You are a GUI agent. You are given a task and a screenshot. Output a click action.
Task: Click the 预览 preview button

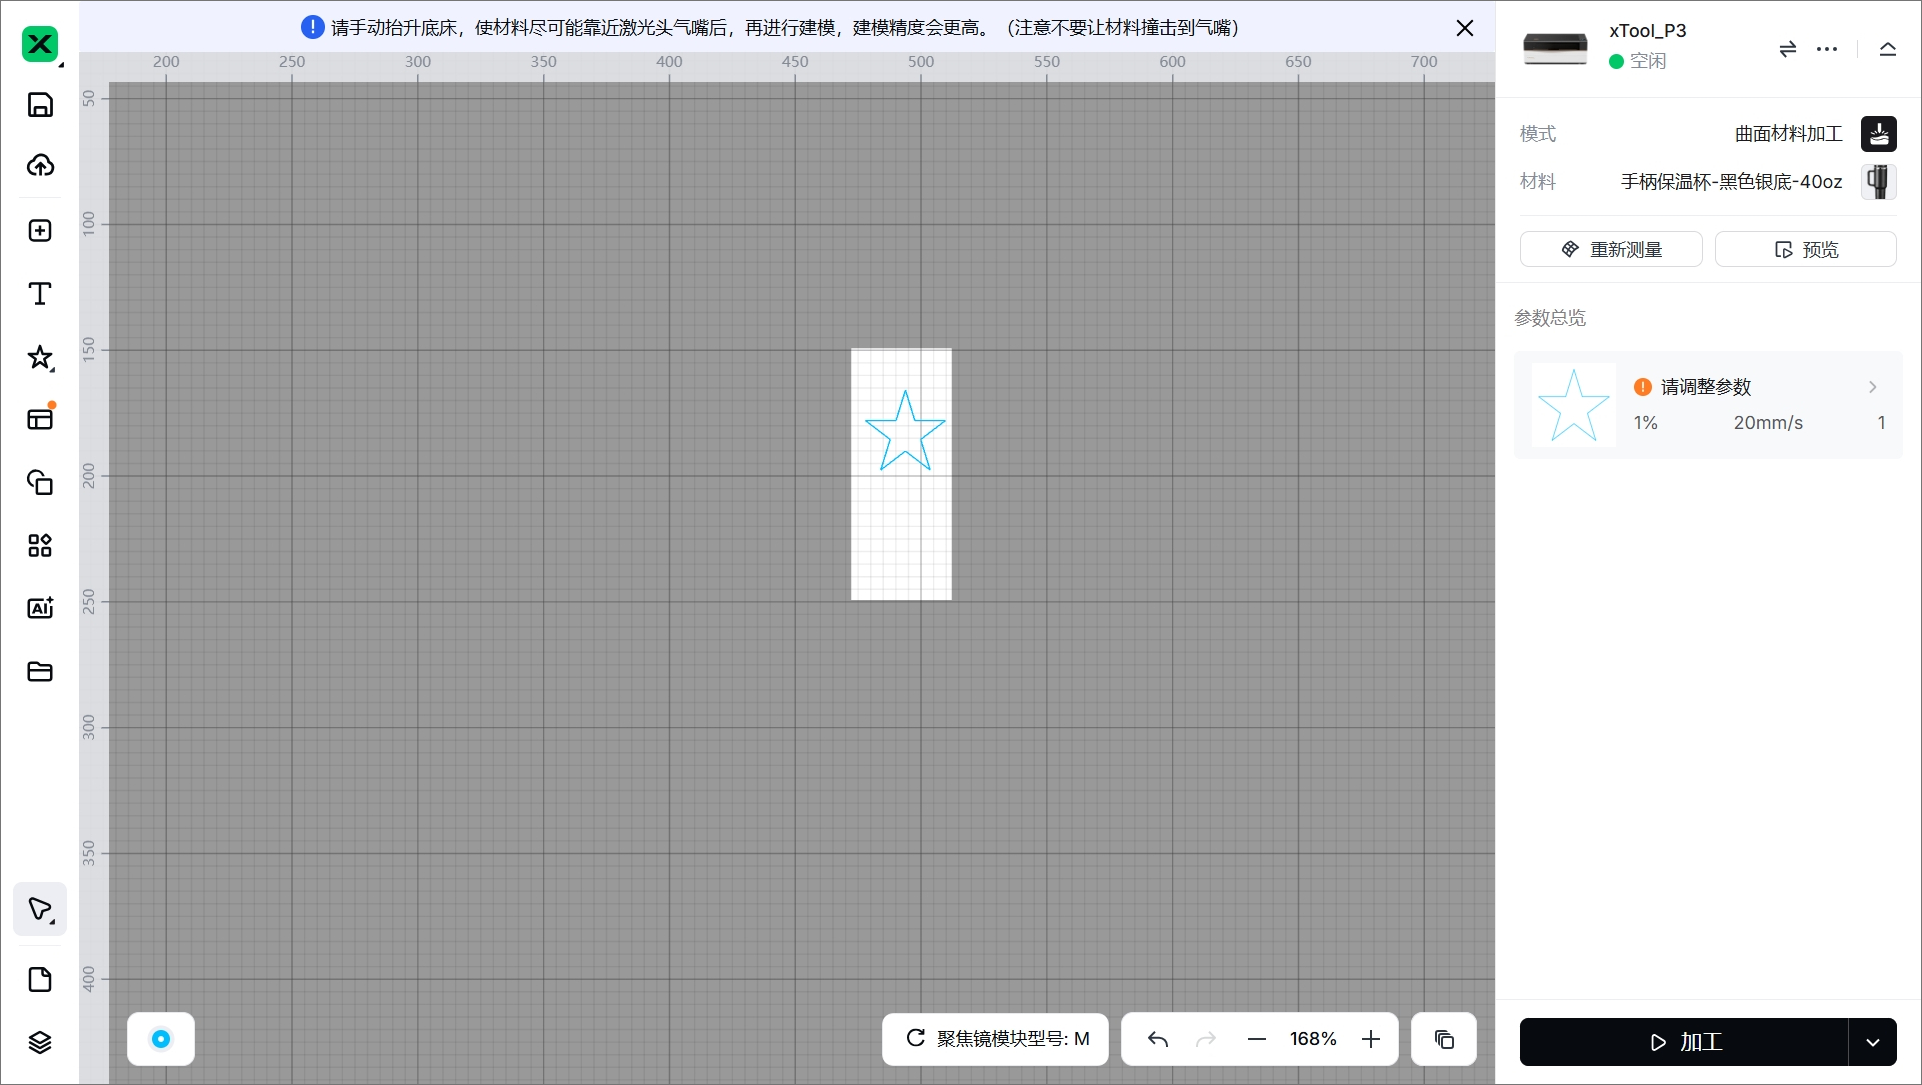tap(1805, 249)
